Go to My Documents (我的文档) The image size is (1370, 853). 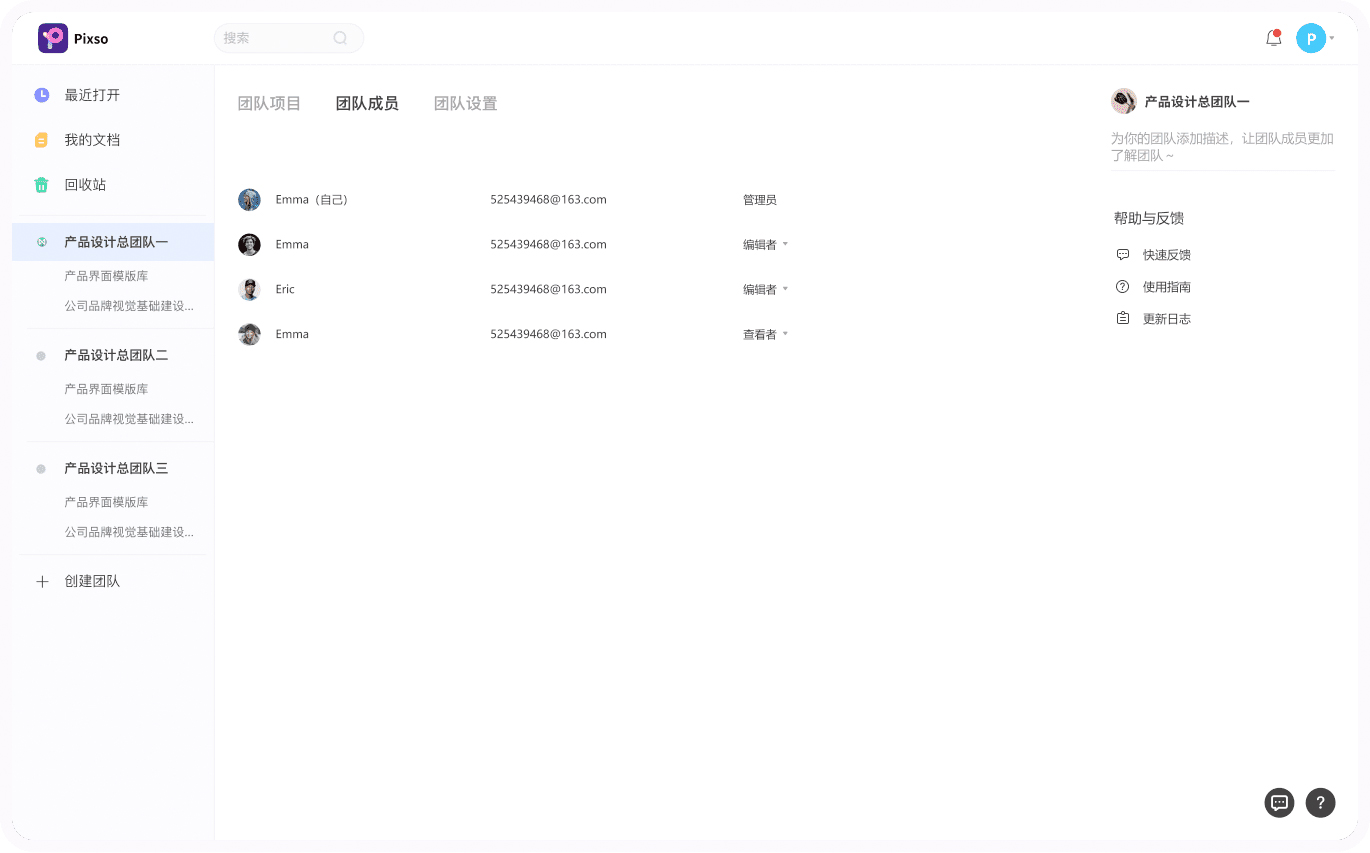92,140
